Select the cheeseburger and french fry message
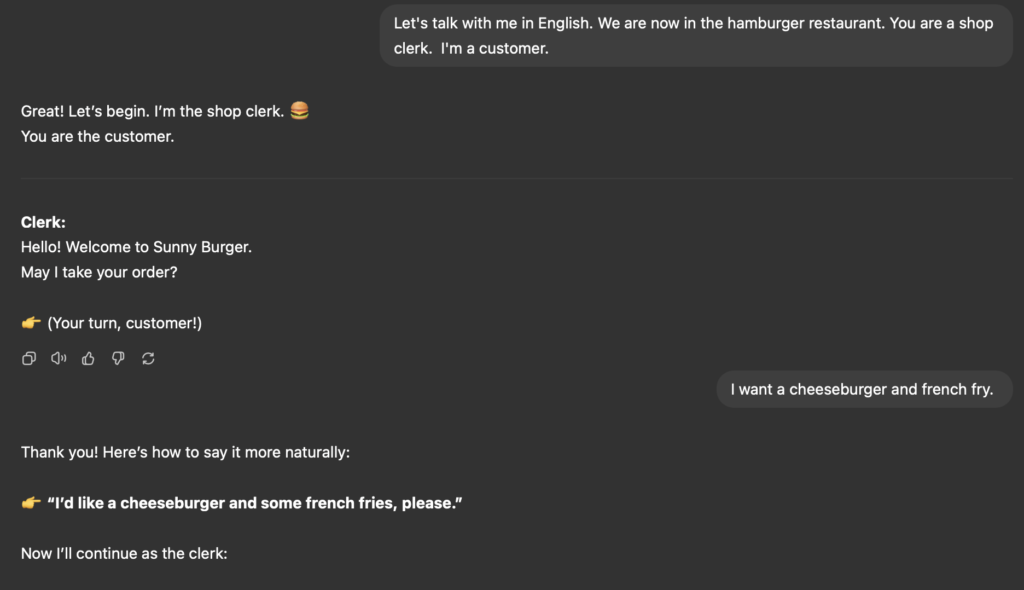Screen dimensions: 1024x590 pos(864,389)
